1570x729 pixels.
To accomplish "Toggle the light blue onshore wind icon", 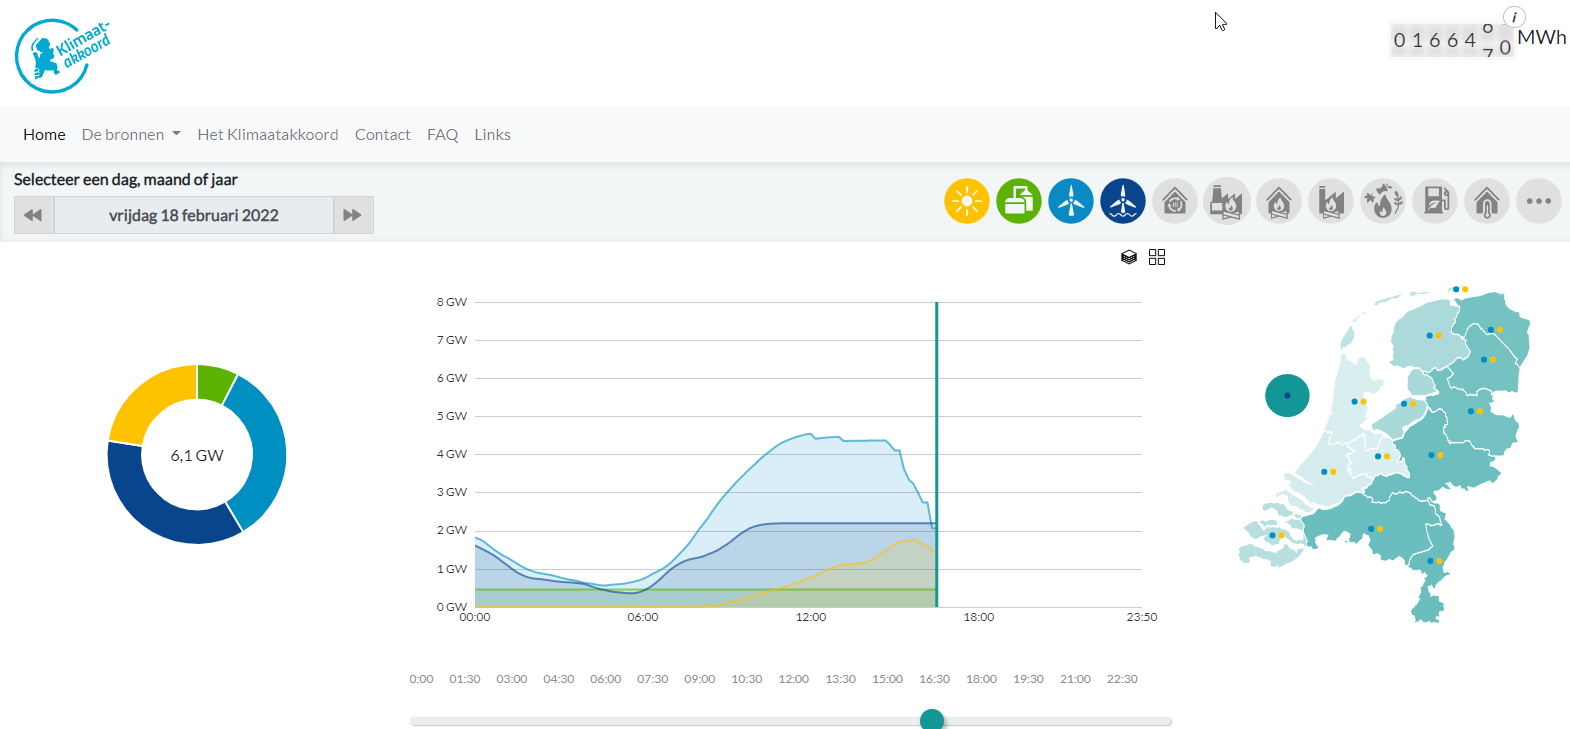I will (1070, 201).
